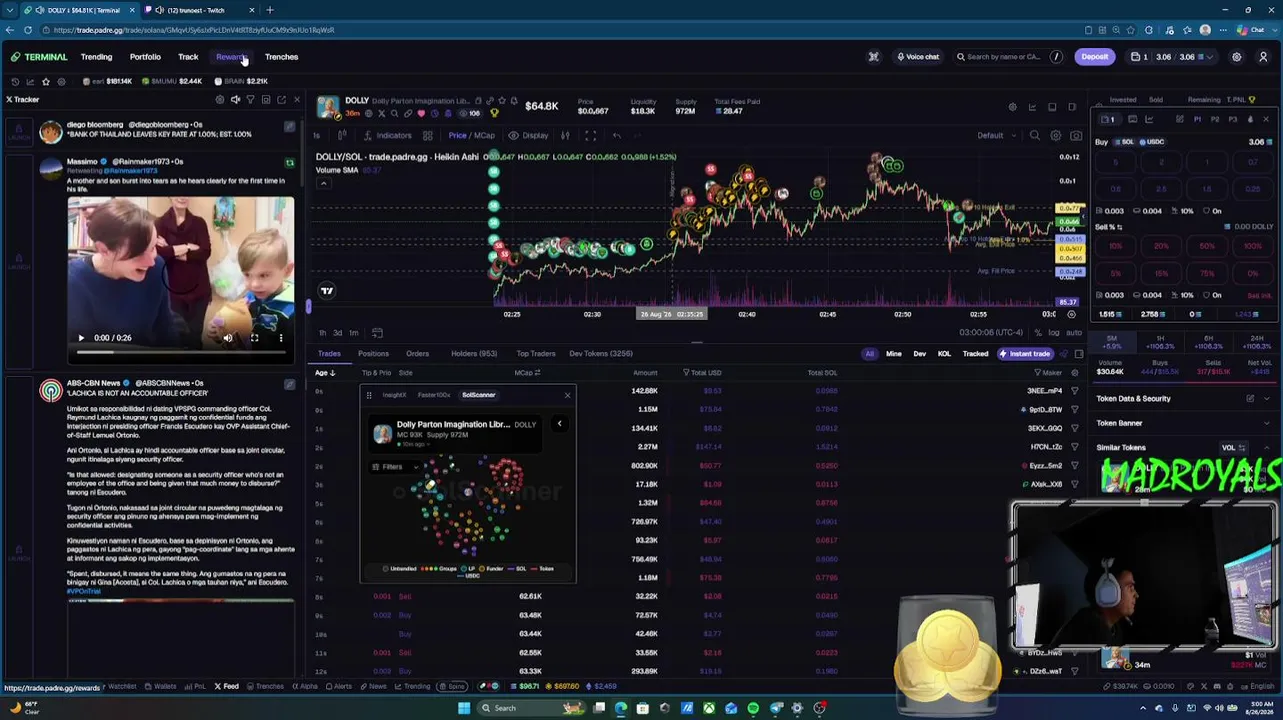1283x720 pixels.
Task: Click the purple Deposit button
Action: [1094, 57]
